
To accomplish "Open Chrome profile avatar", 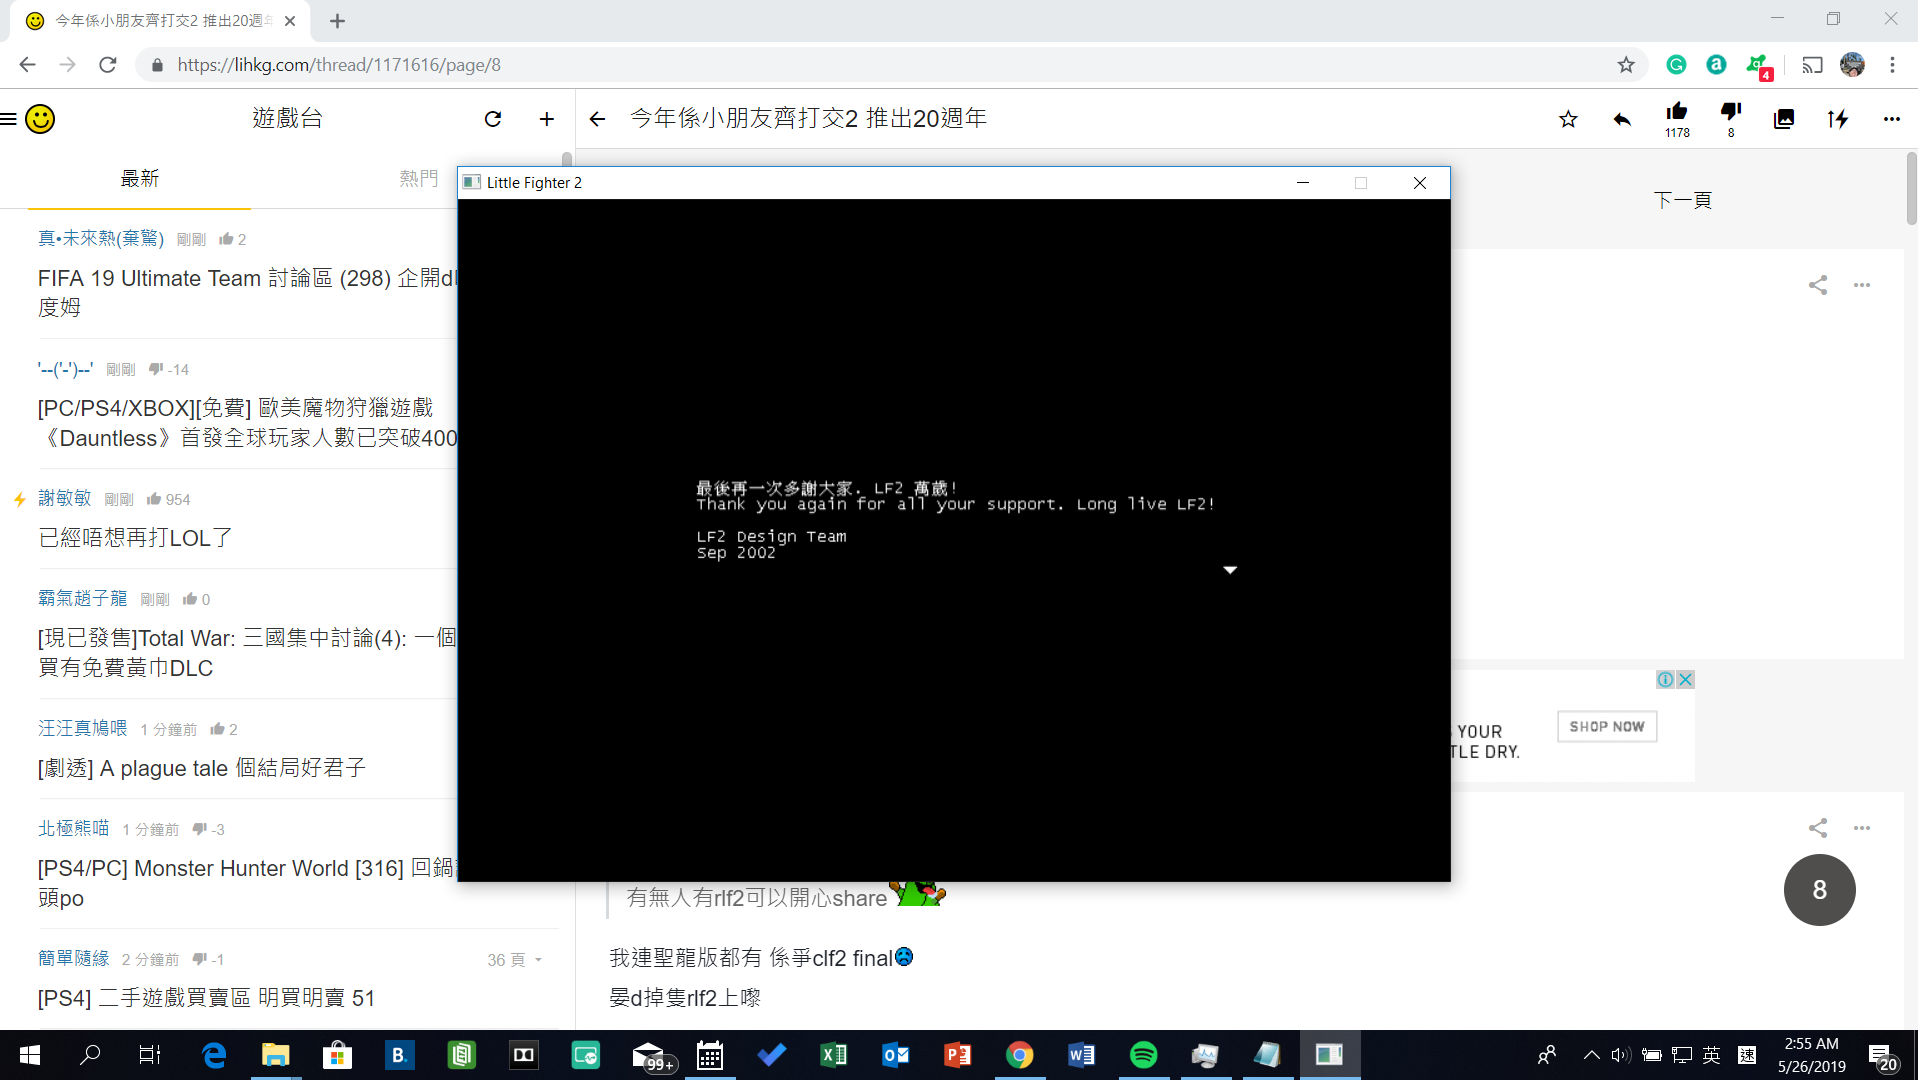I will 1852,65.
